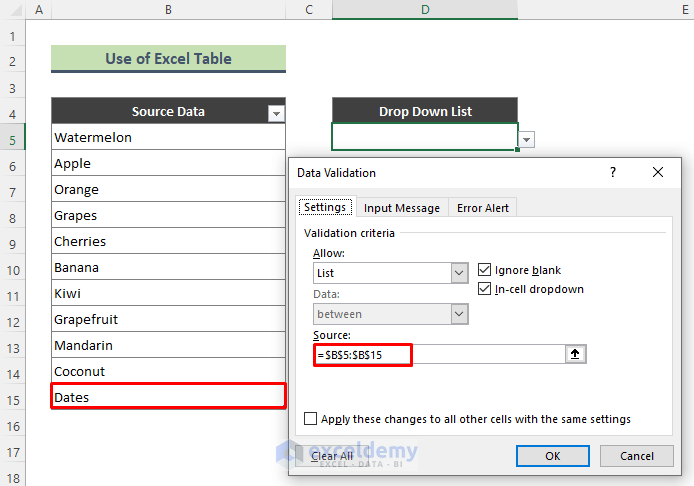Toggle the Ignore blank checkbox
The image size is (694, 486).
[x=485, y=270]
